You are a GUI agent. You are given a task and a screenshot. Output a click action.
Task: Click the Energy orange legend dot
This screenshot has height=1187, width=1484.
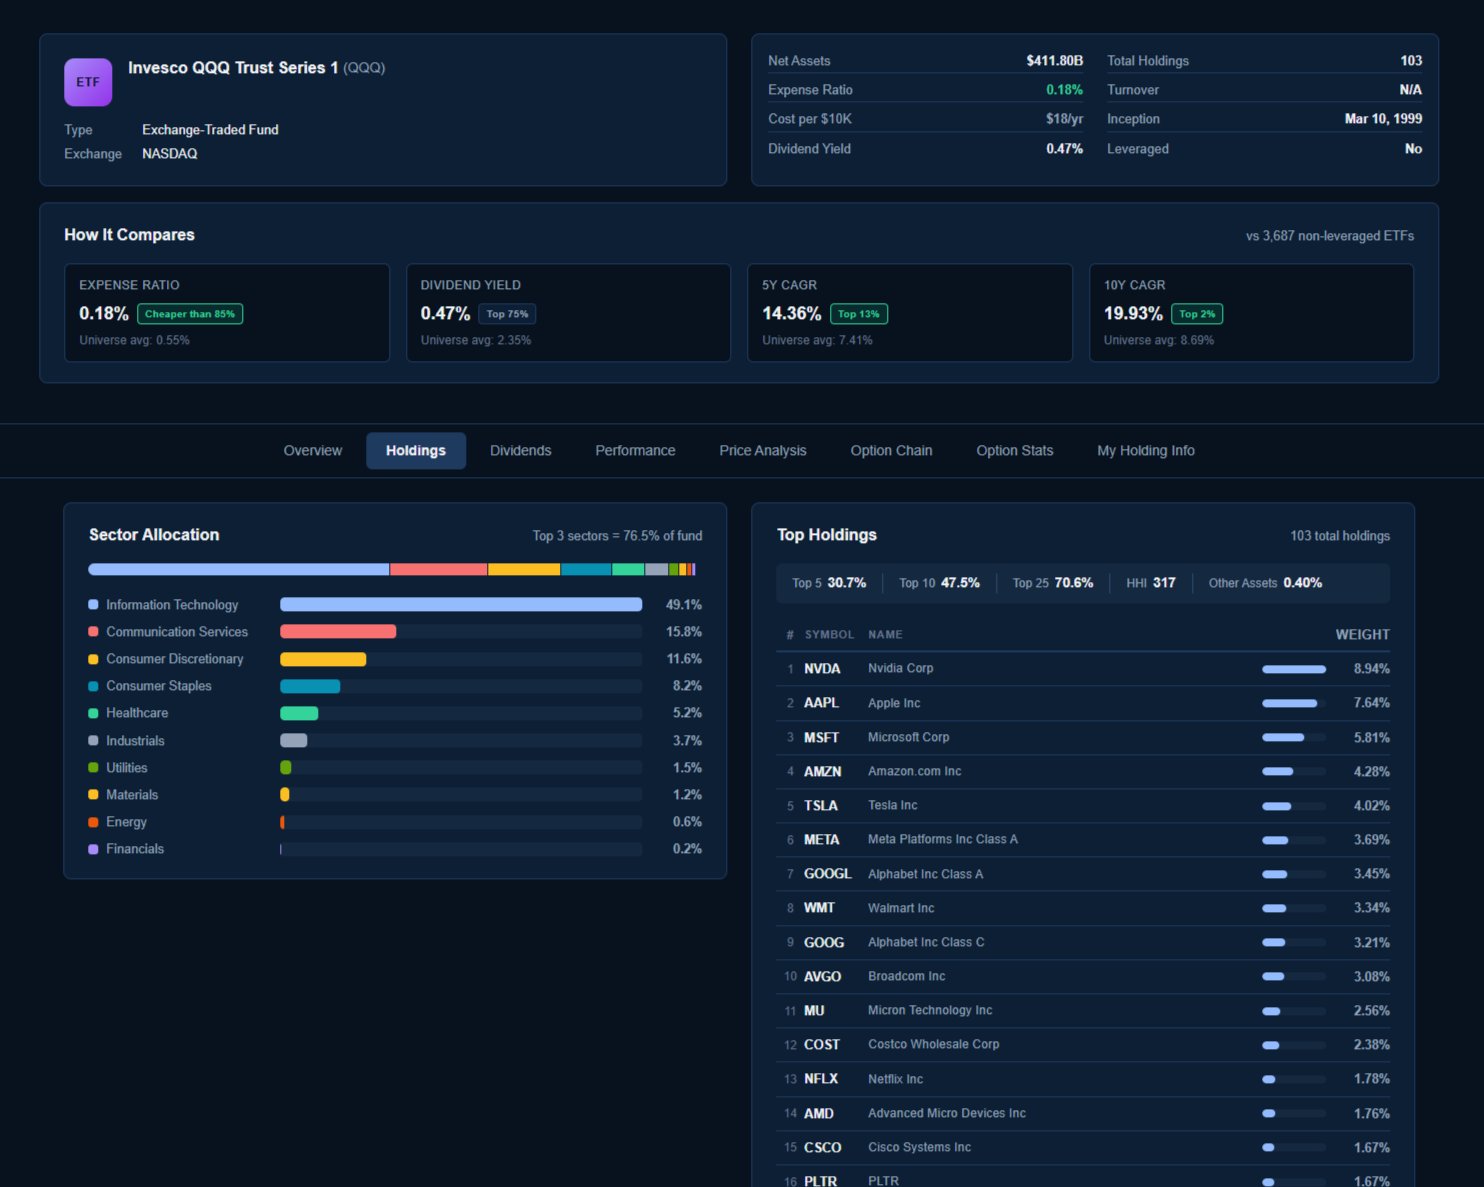pos(93,822)
